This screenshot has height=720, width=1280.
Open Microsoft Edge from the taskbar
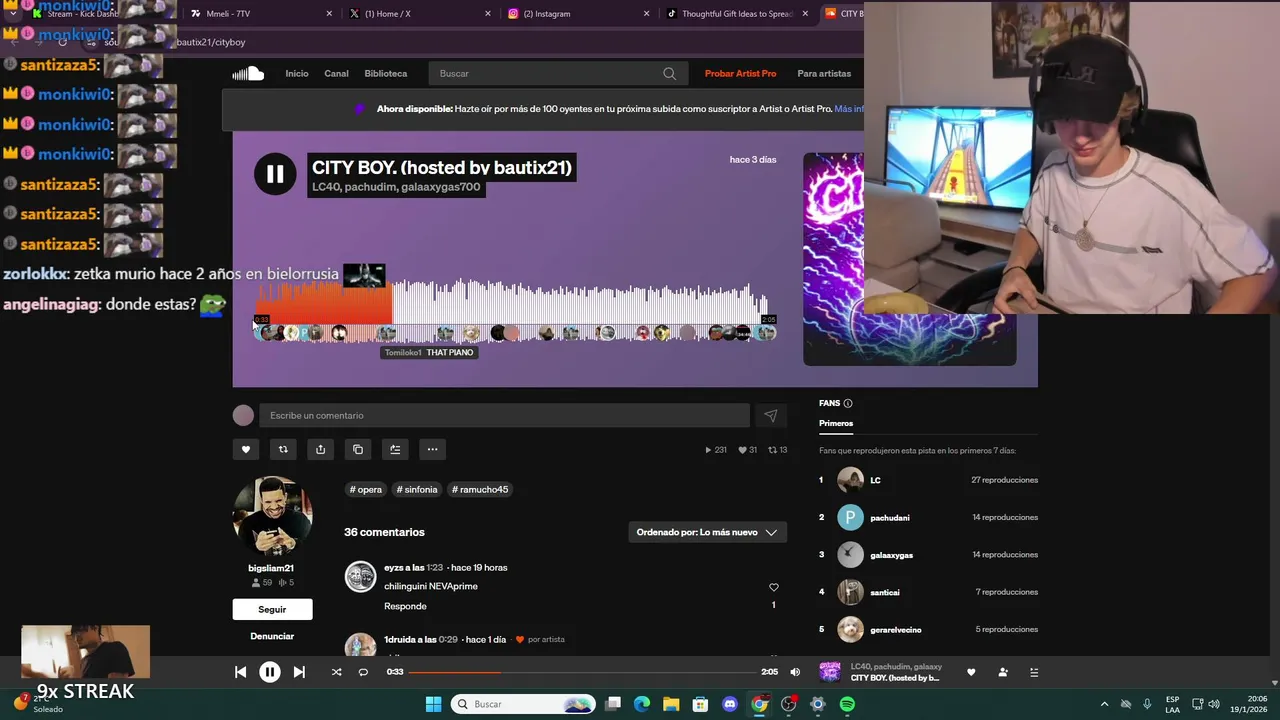pyautogui.click(x=642, y=704)
